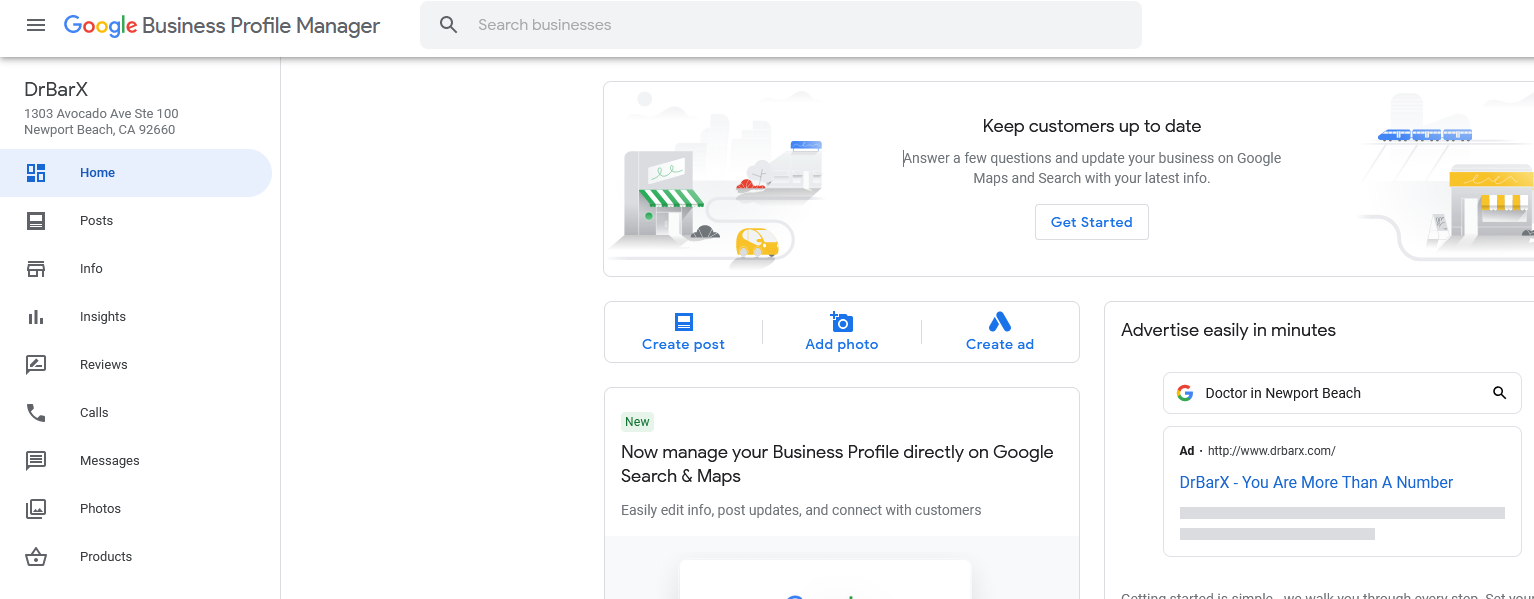
Task: Open the hamburger main menu
Action: [36, 25]
